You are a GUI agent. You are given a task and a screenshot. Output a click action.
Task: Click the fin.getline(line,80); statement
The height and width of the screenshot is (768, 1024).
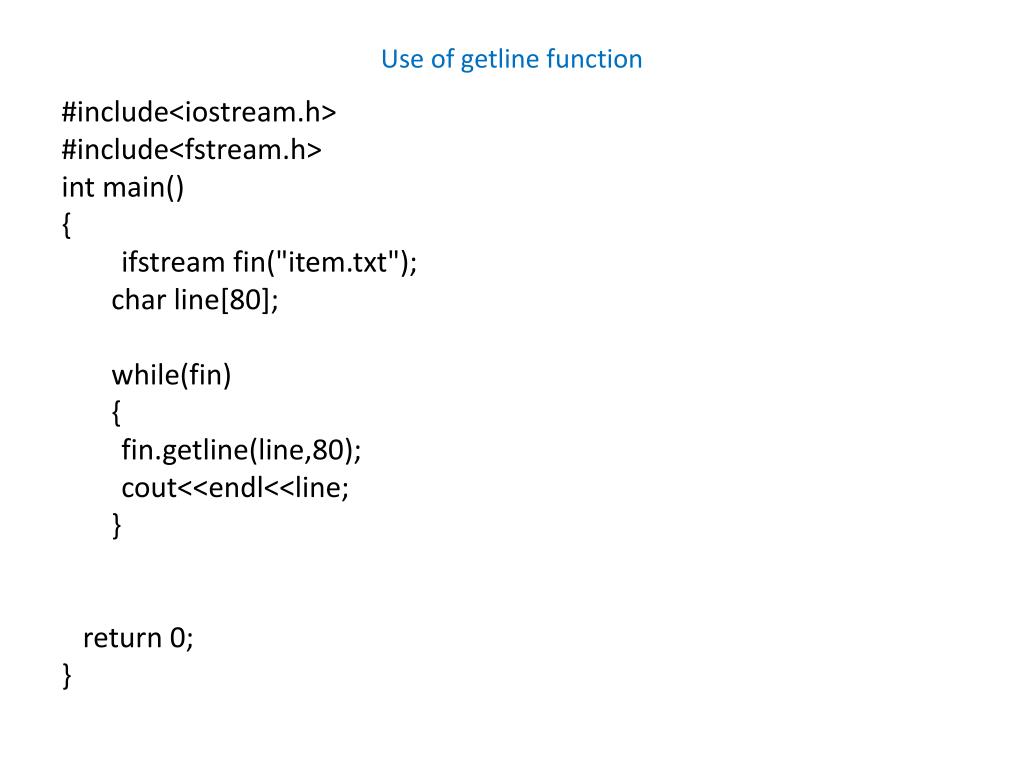[241, 451]
